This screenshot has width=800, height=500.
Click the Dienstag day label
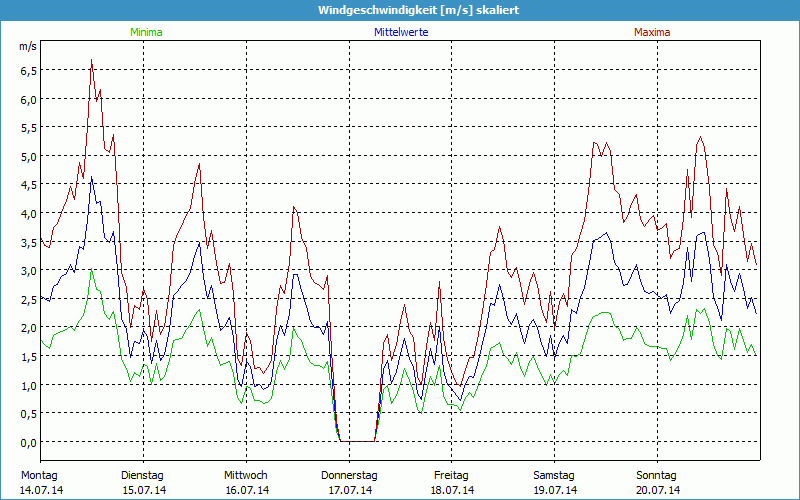[142, 476]
